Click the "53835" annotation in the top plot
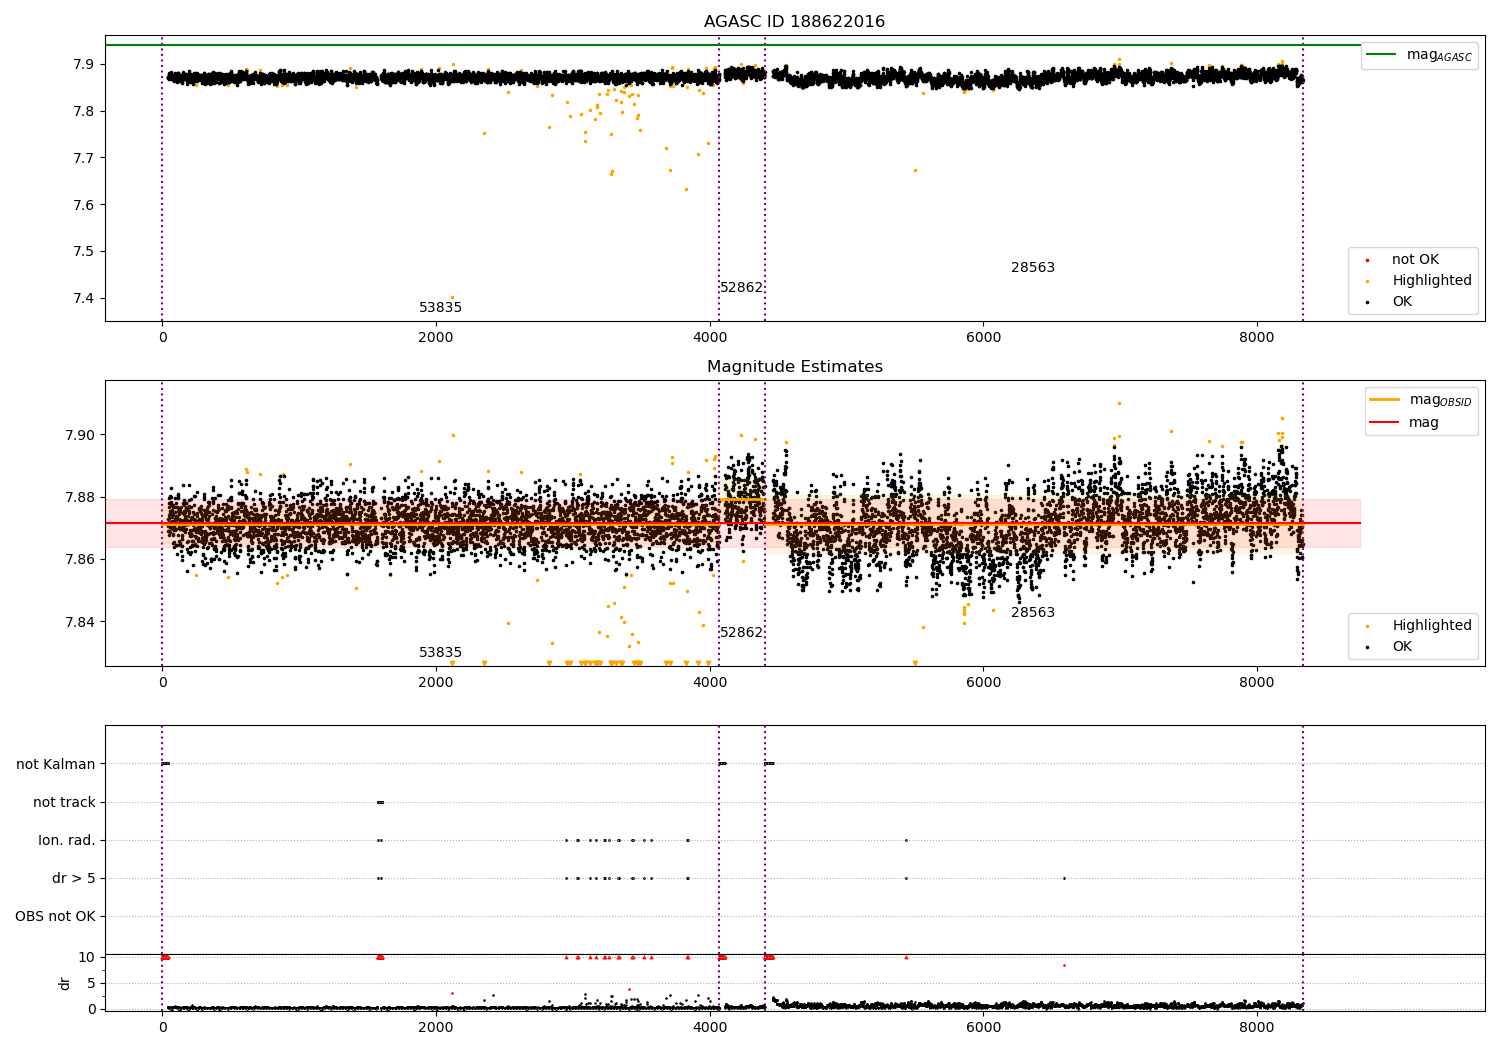 pos(440,308)
